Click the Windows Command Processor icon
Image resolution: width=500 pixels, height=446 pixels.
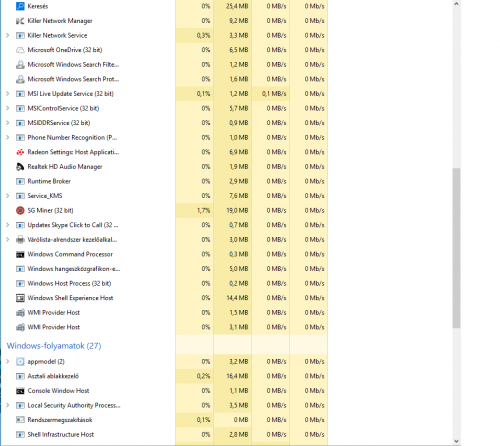(x=20, y=254)
